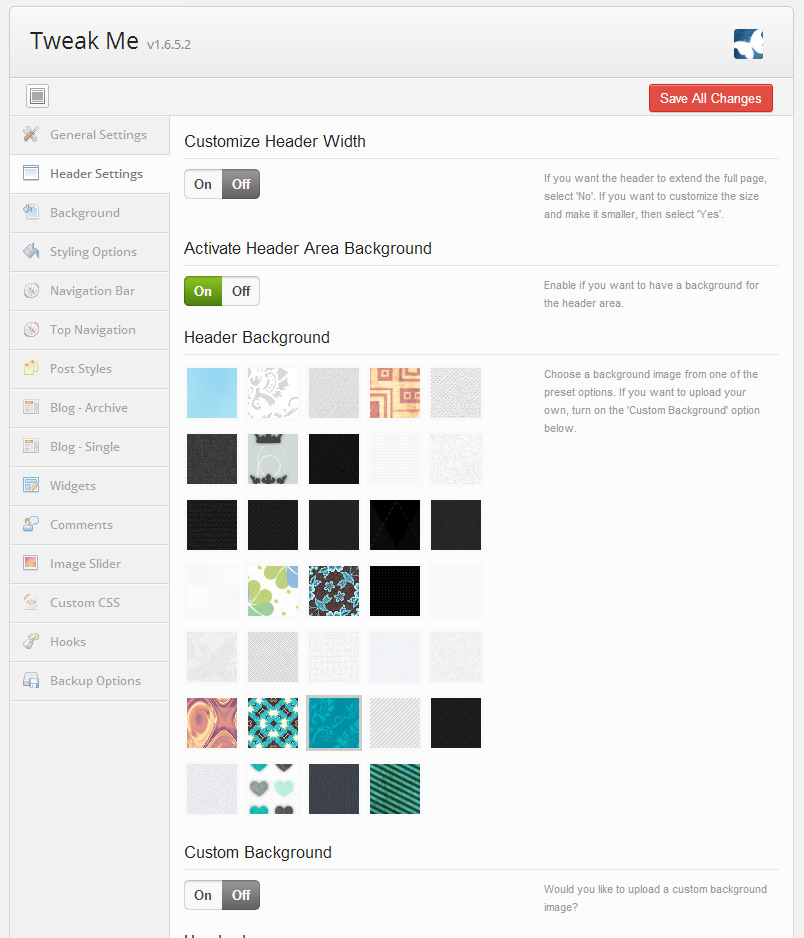Open the Custom CSS section
The image size is (804, 938).
pos(85,603)
